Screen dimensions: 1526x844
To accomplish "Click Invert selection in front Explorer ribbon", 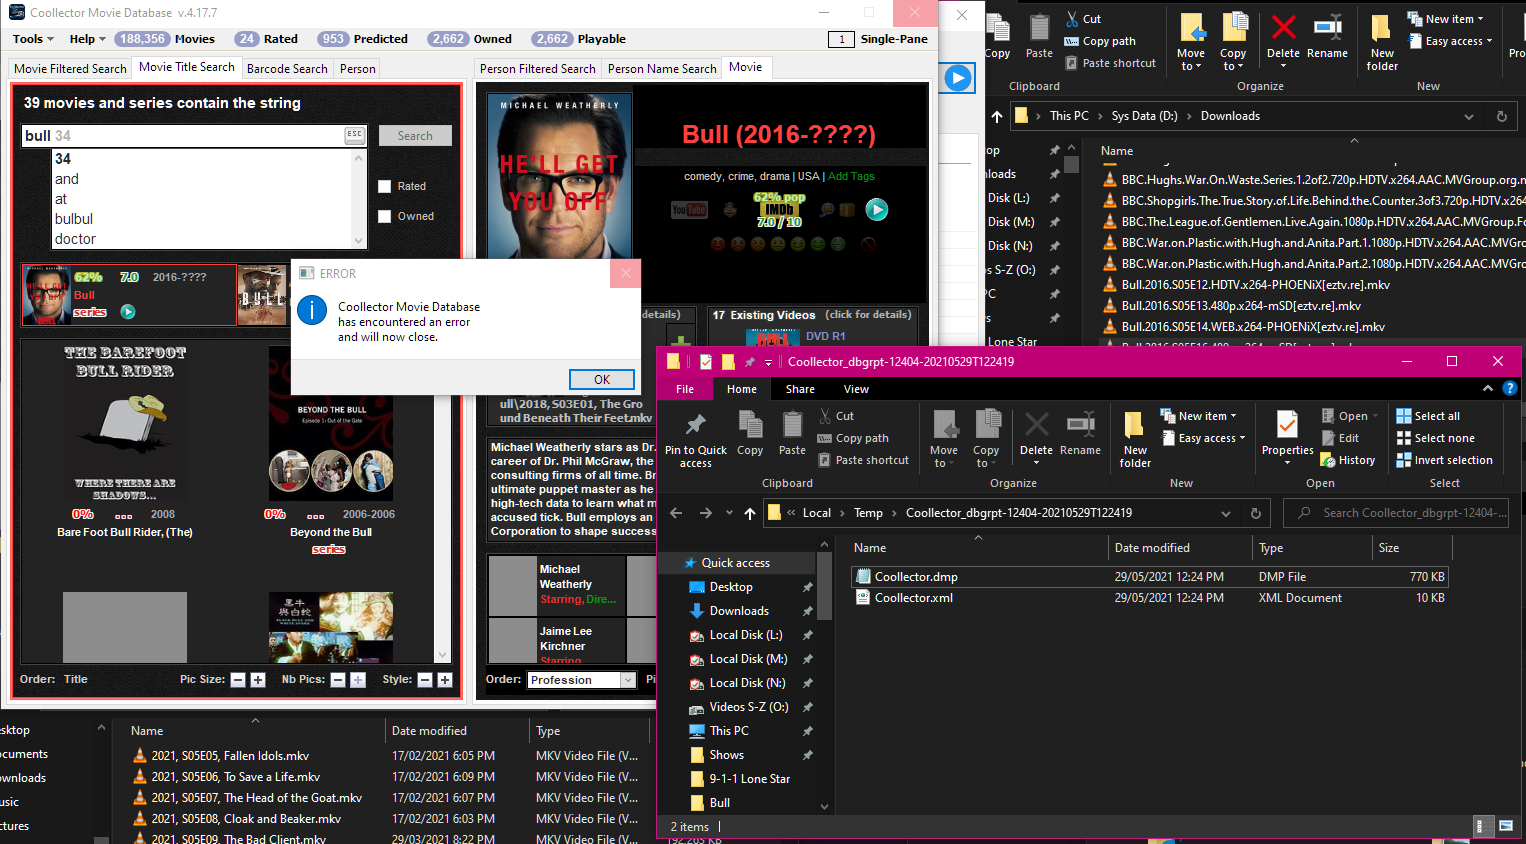I will (1444, 460).
